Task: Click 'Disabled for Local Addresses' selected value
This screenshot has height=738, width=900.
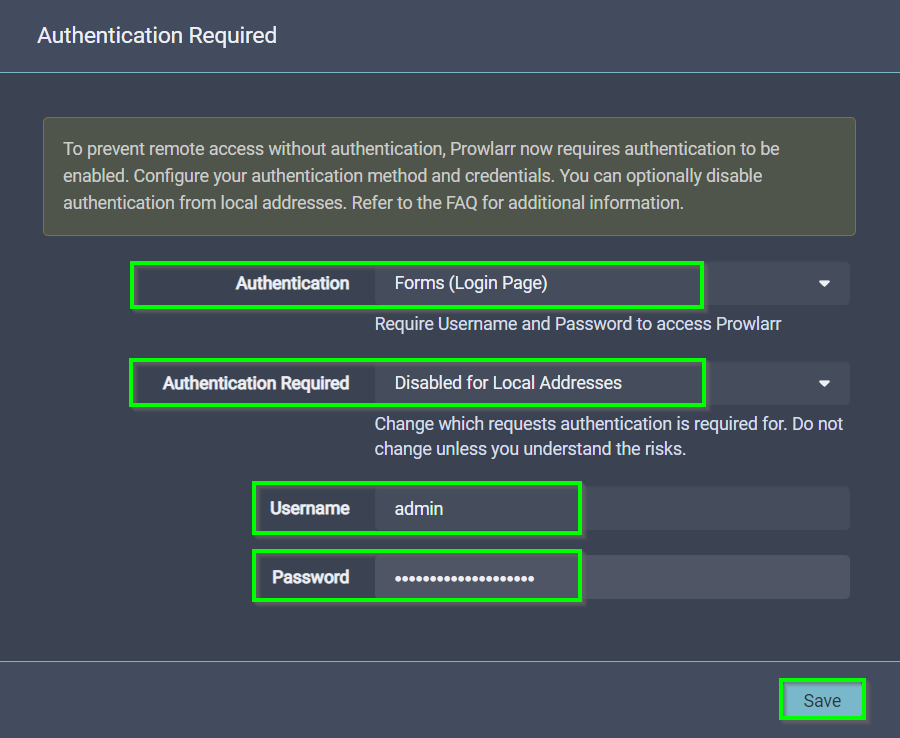Action: pyautogui.click(x=508, y=383)
